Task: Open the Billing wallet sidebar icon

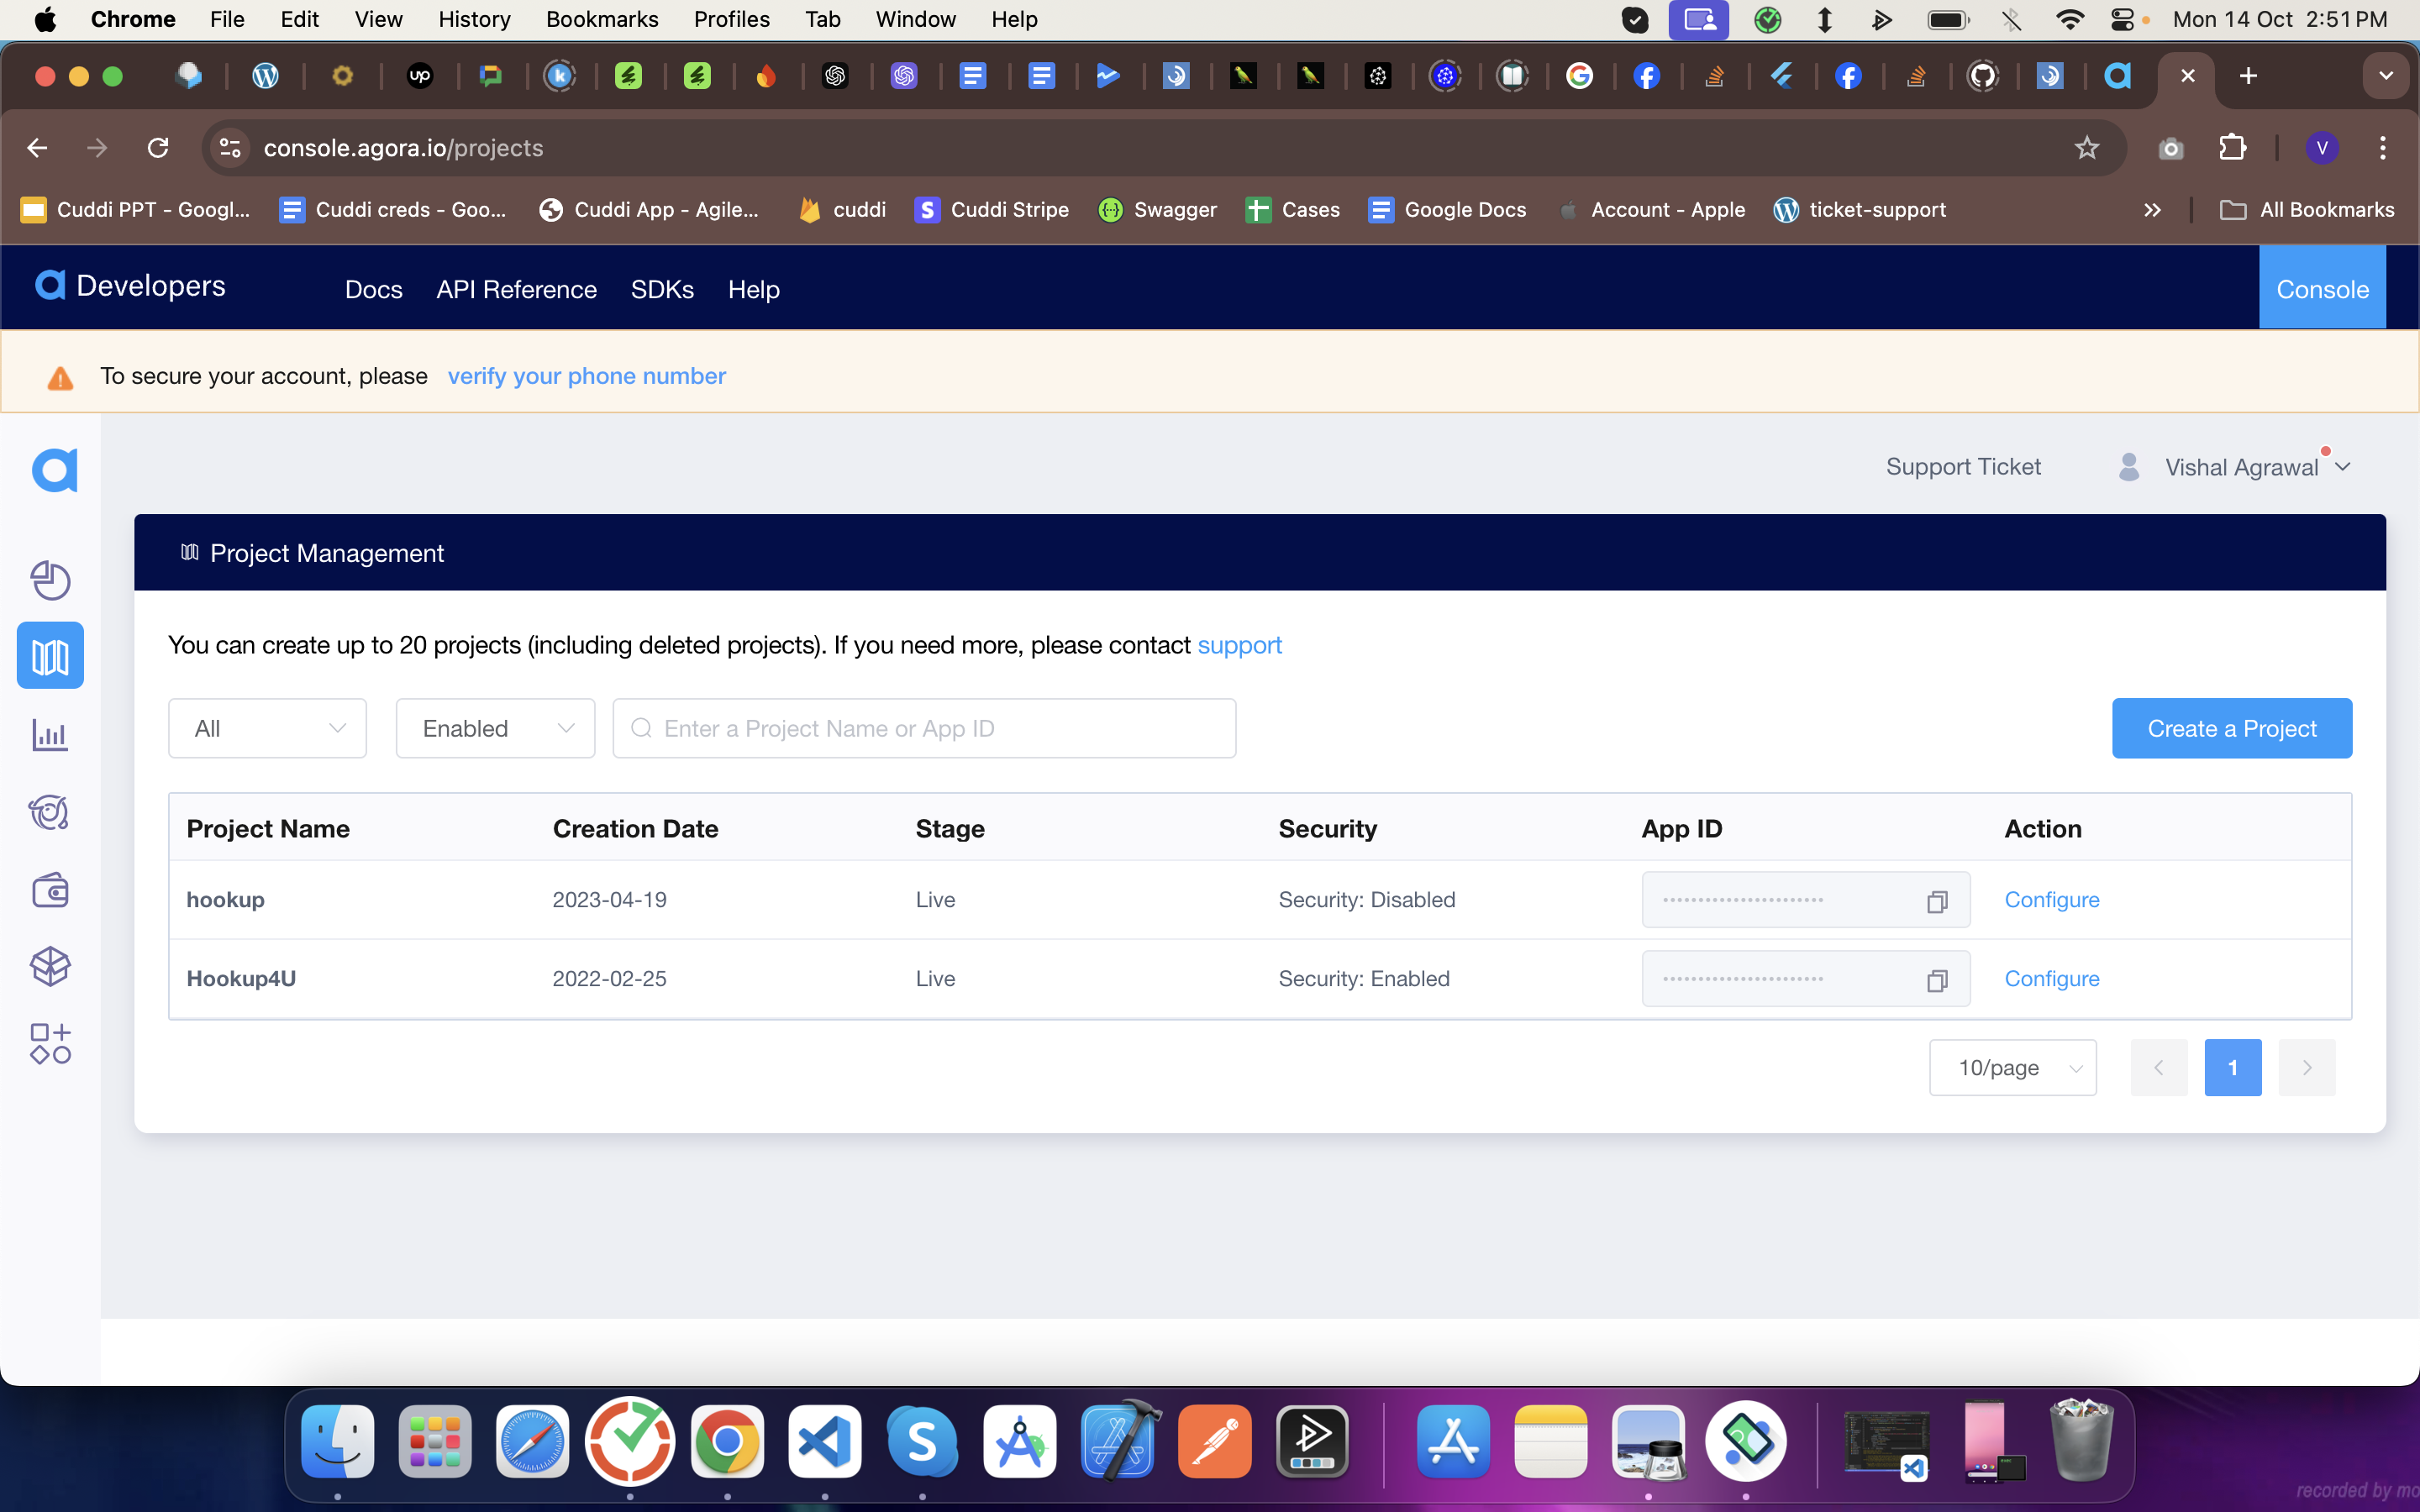Action: tap(50, 889)
